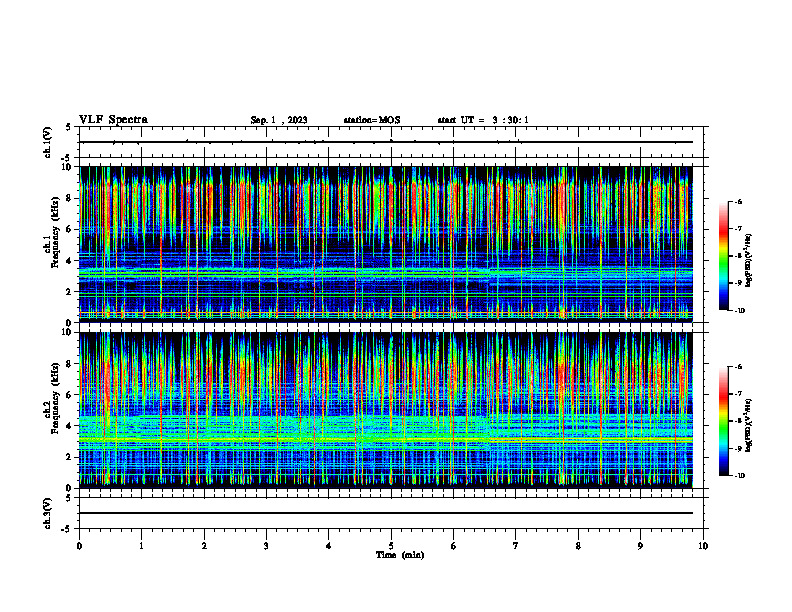Click the "Time (min)" axis label
792x612 pixels.
click(400, 555)
